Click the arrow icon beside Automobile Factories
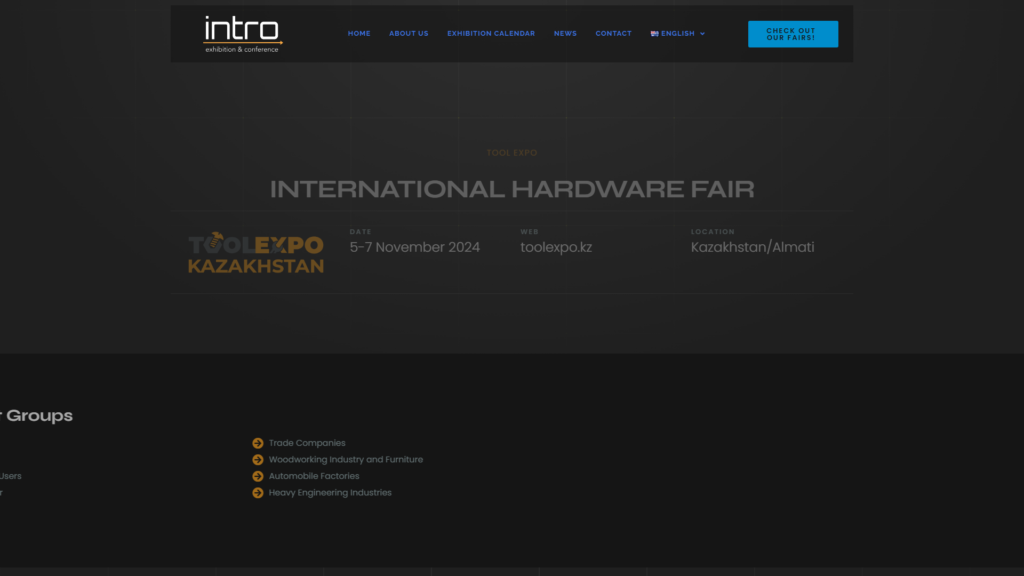 258,476
